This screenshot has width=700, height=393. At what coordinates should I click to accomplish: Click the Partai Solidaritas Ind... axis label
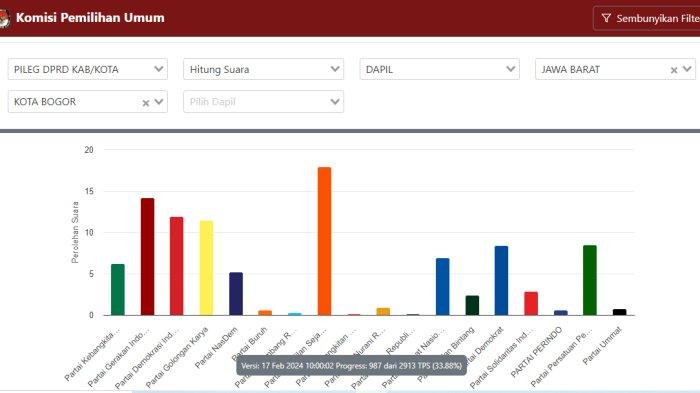coord(501,357)
